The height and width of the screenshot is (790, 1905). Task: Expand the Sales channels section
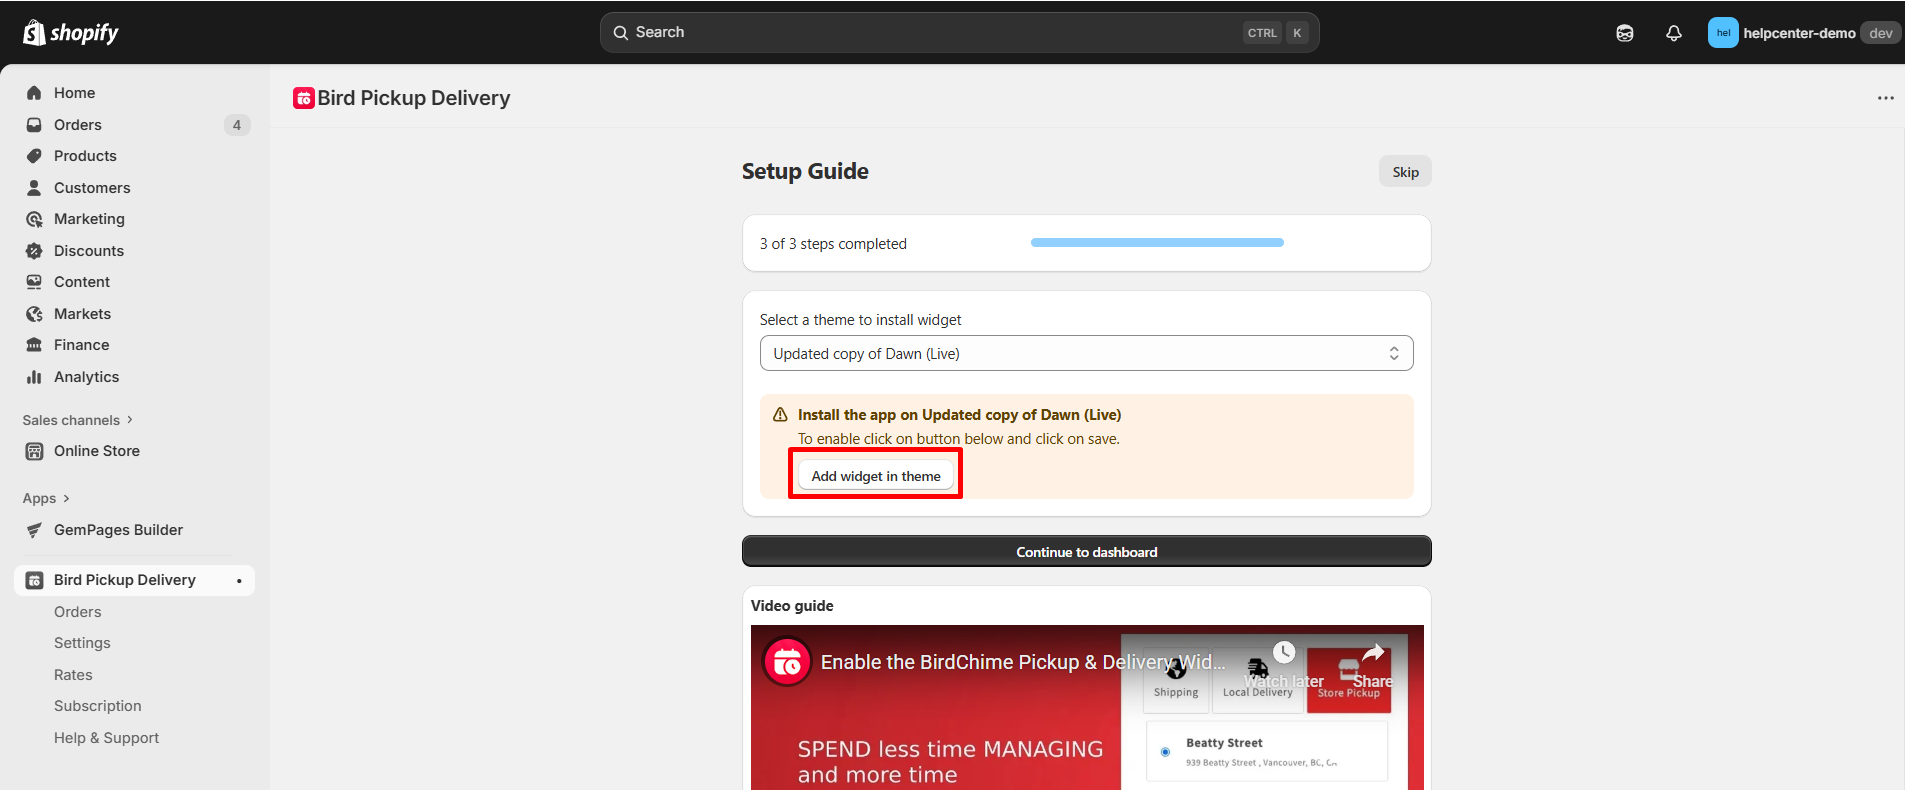click(x=78, y=420)
